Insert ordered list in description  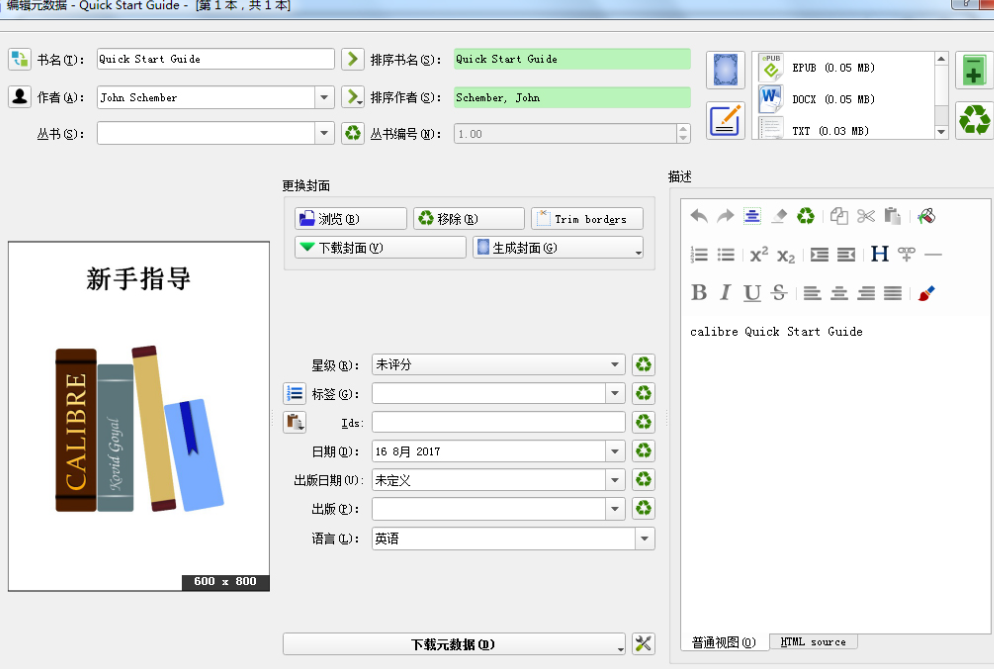pos(699,255)
